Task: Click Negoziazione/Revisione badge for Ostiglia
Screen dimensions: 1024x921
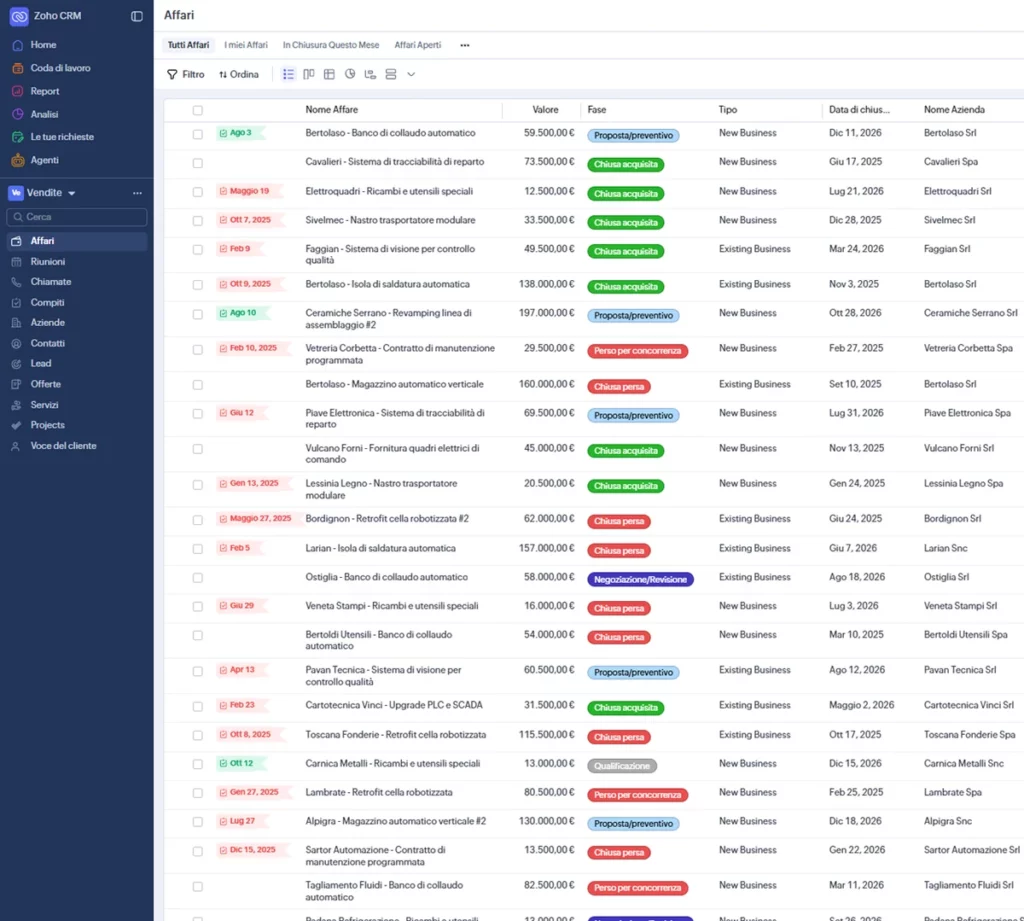Action: [x=640, y=579]
